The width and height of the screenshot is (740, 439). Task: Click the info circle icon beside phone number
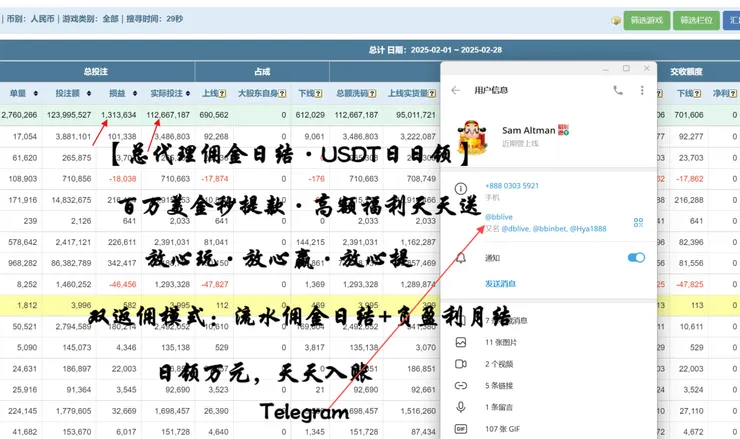[461, 189]
